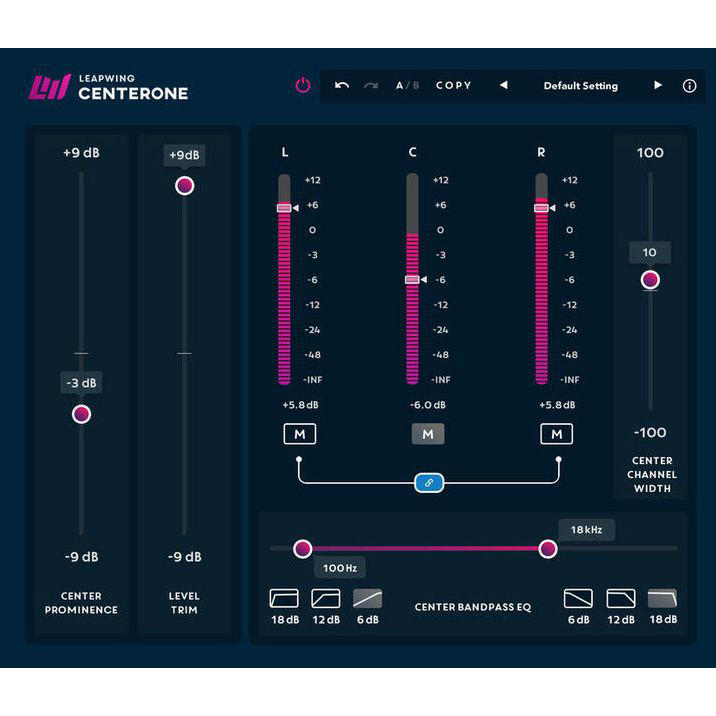Click the L channel meter fader handle
716x716 pixels.
[284, 208]
